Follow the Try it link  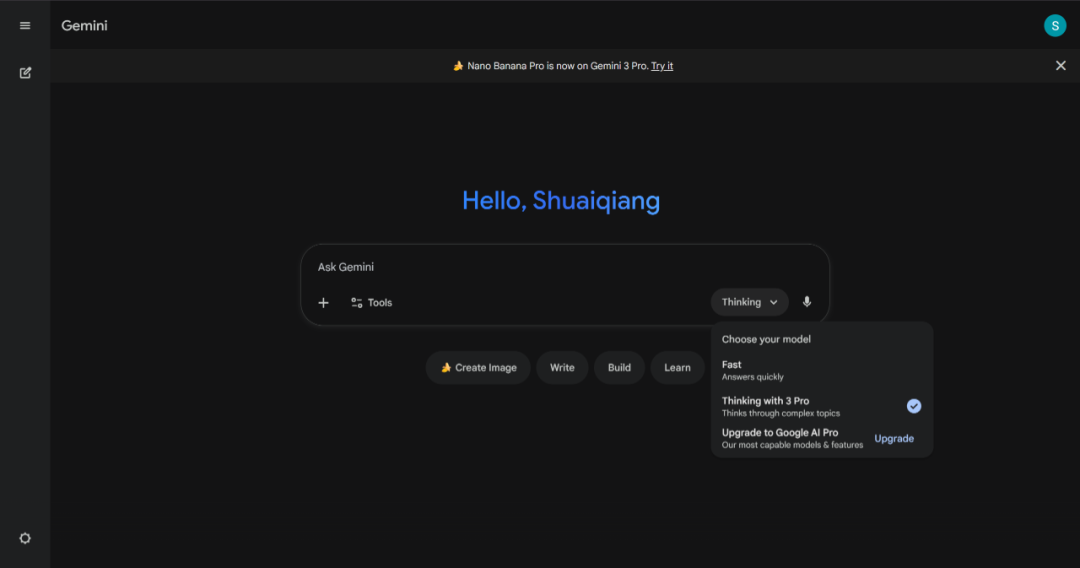pyautogui.click(x=662, y=66)
